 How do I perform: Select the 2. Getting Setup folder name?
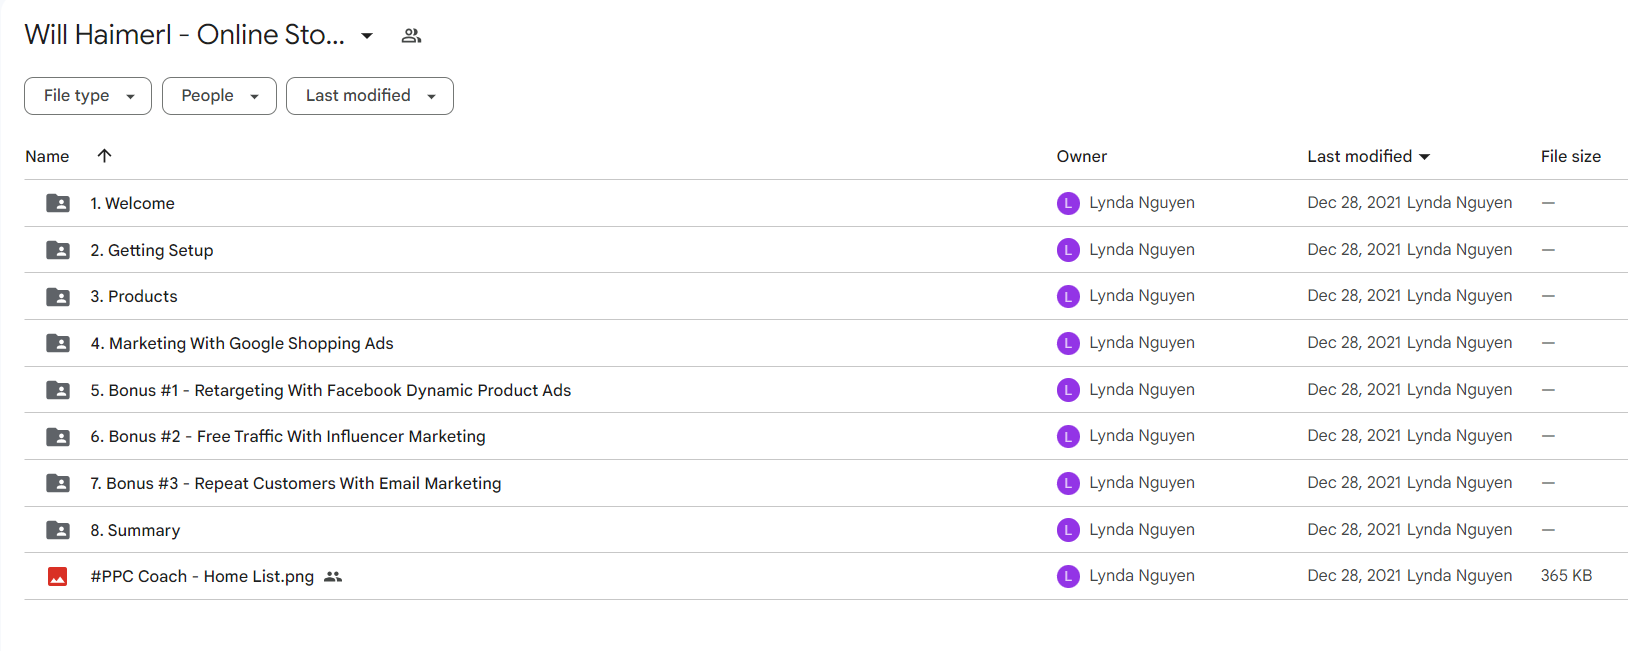click(x=152, y=250)
